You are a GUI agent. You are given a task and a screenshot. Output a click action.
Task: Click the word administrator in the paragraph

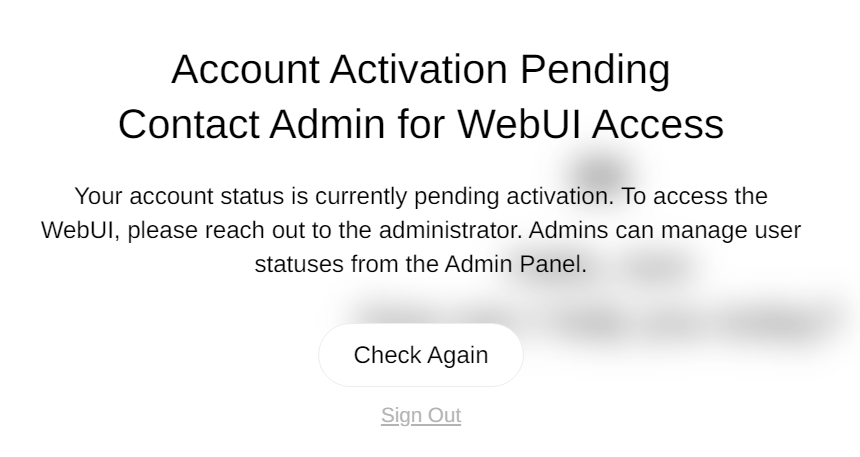[450, 230]
